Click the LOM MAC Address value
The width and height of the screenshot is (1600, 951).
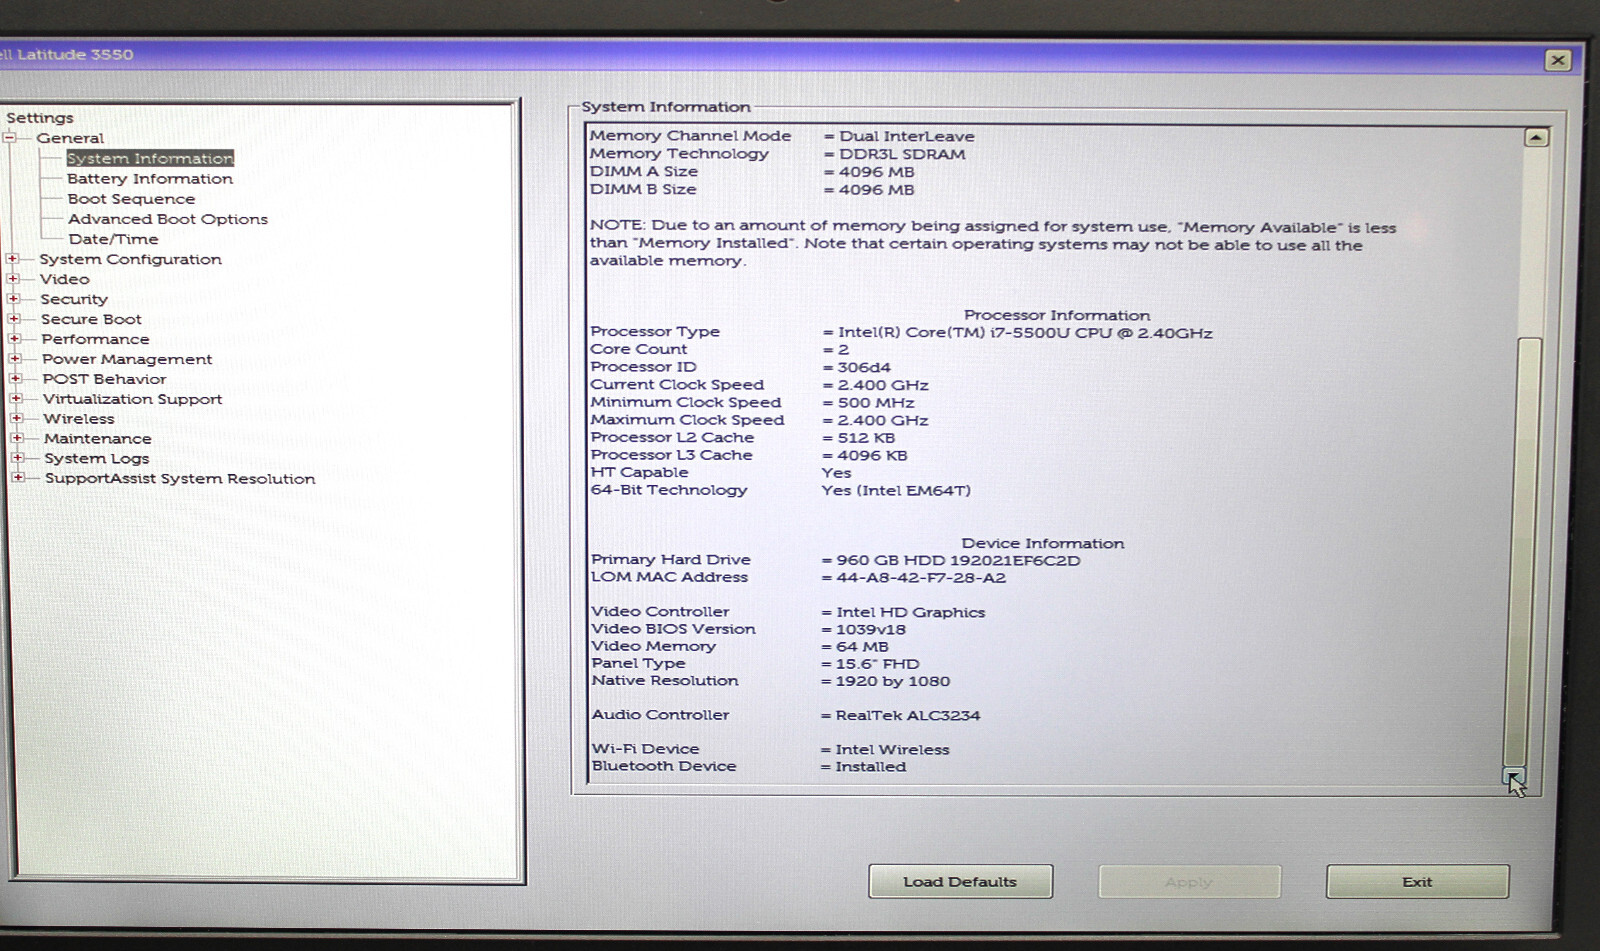(x=921, y=578)
